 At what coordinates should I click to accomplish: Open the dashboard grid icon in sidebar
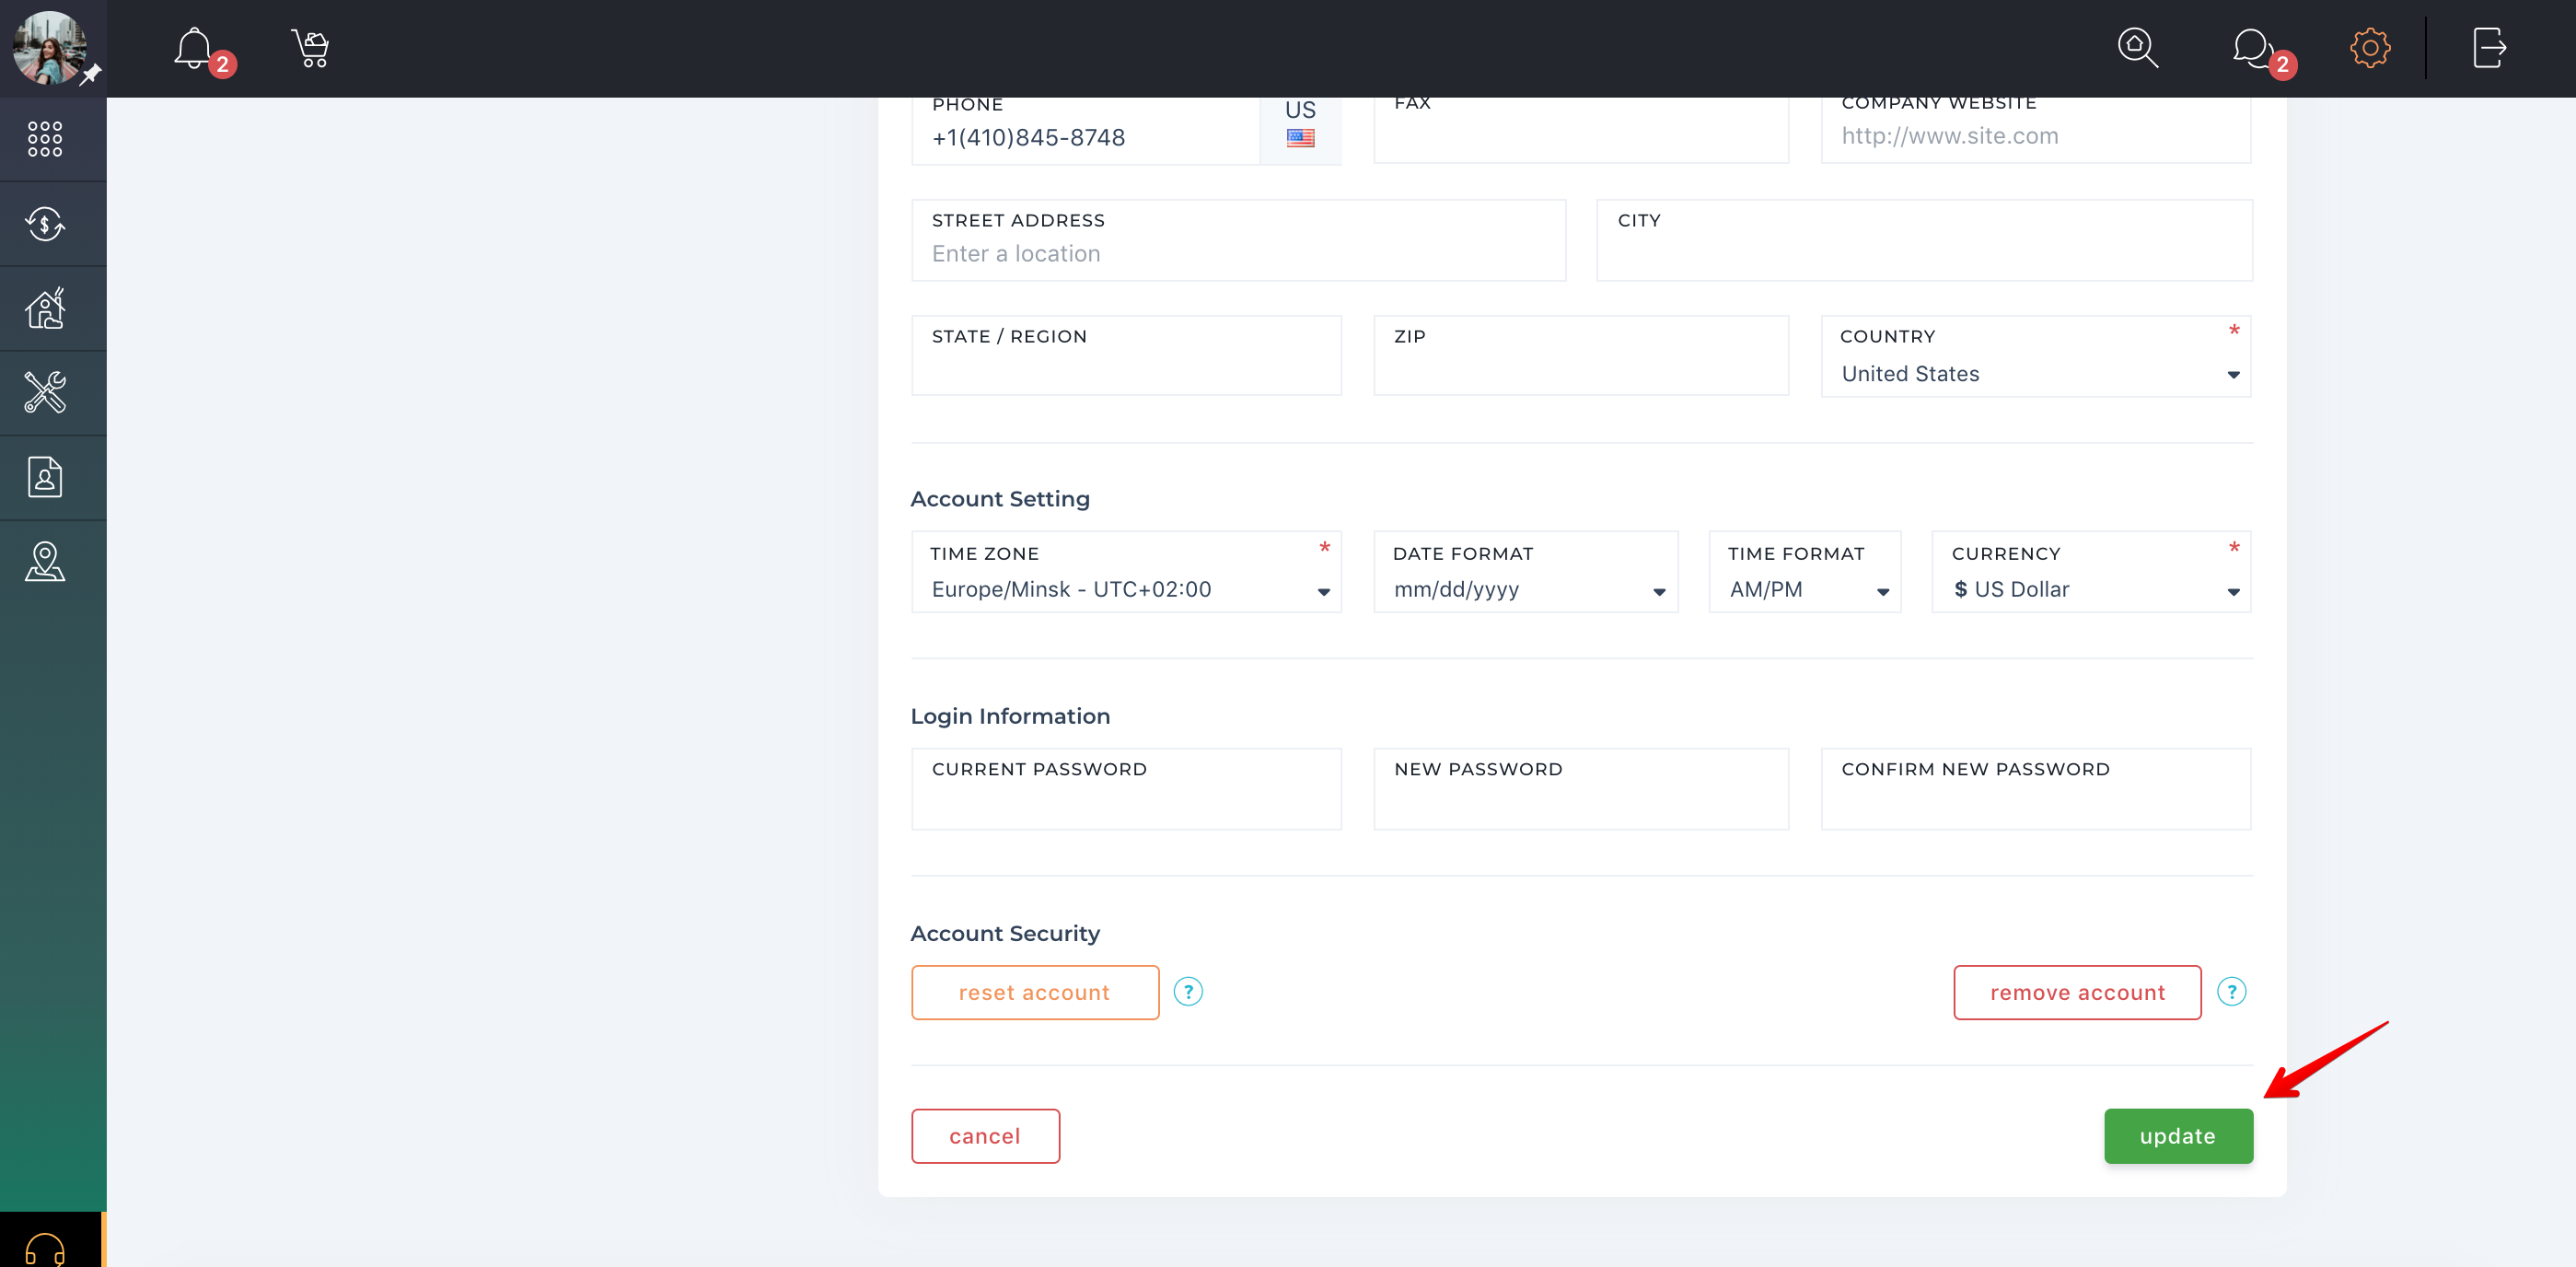pyautogui.click(x=45, y=139)
